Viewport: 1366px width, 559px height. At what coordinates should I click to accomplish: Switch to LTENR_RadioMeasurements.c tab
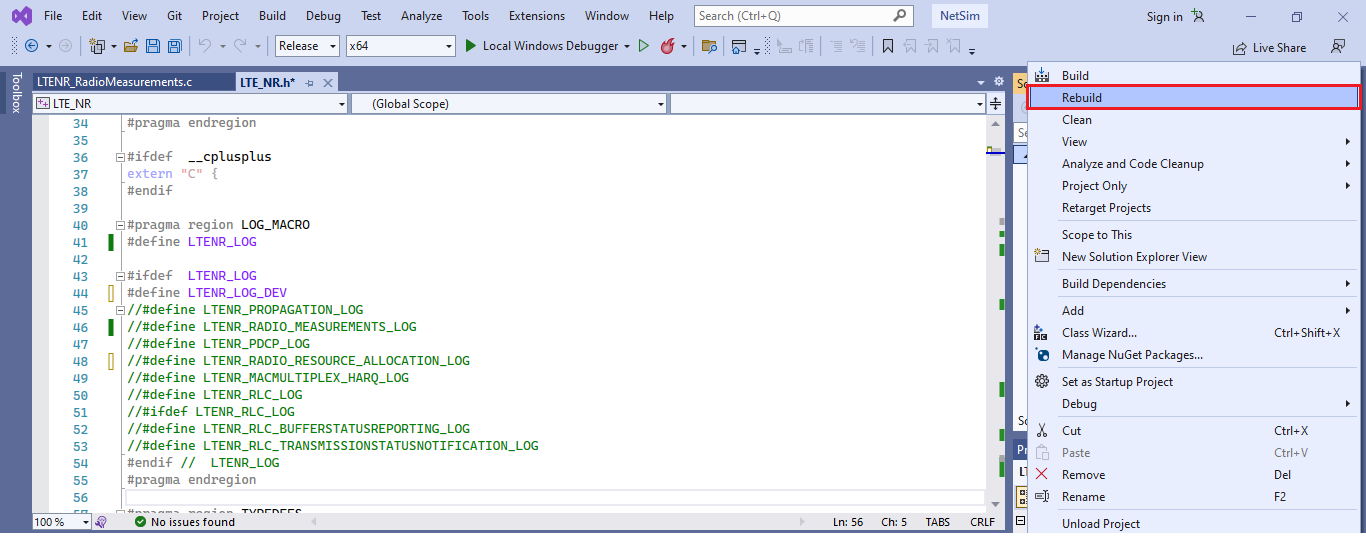113,82
